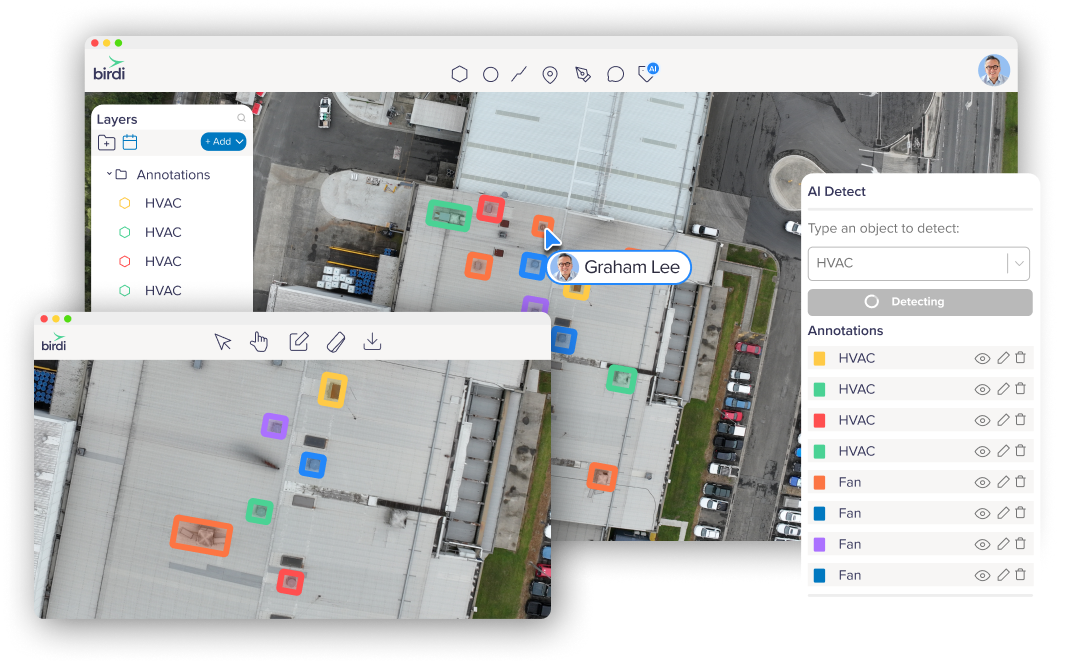1092x665 pixels.
Task: Pick the location marker tool
Action: coord(550,73)
